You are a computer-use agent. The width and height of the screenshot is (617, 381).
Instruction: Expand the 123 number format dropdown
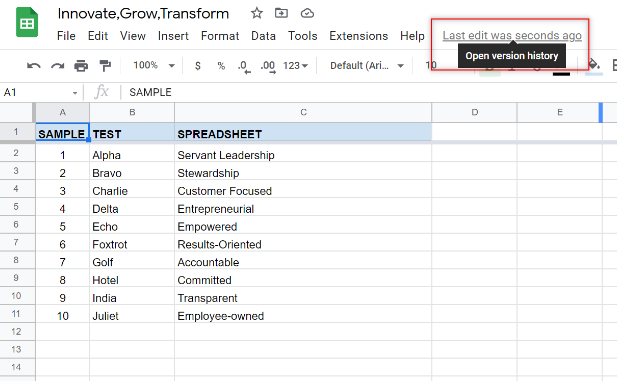pyautogui.click(x=295, y=66)
